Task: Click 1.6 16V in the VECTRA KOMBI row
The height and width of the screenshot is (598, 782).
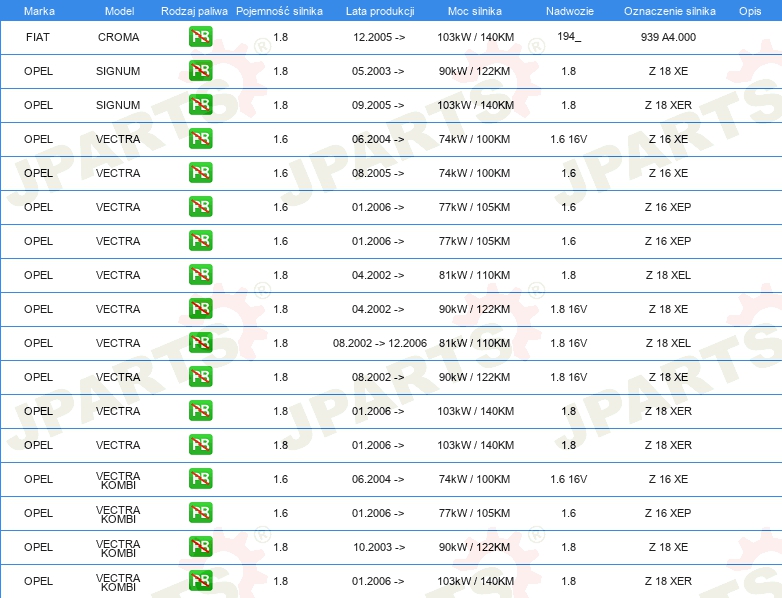Action: coord(569,479)
